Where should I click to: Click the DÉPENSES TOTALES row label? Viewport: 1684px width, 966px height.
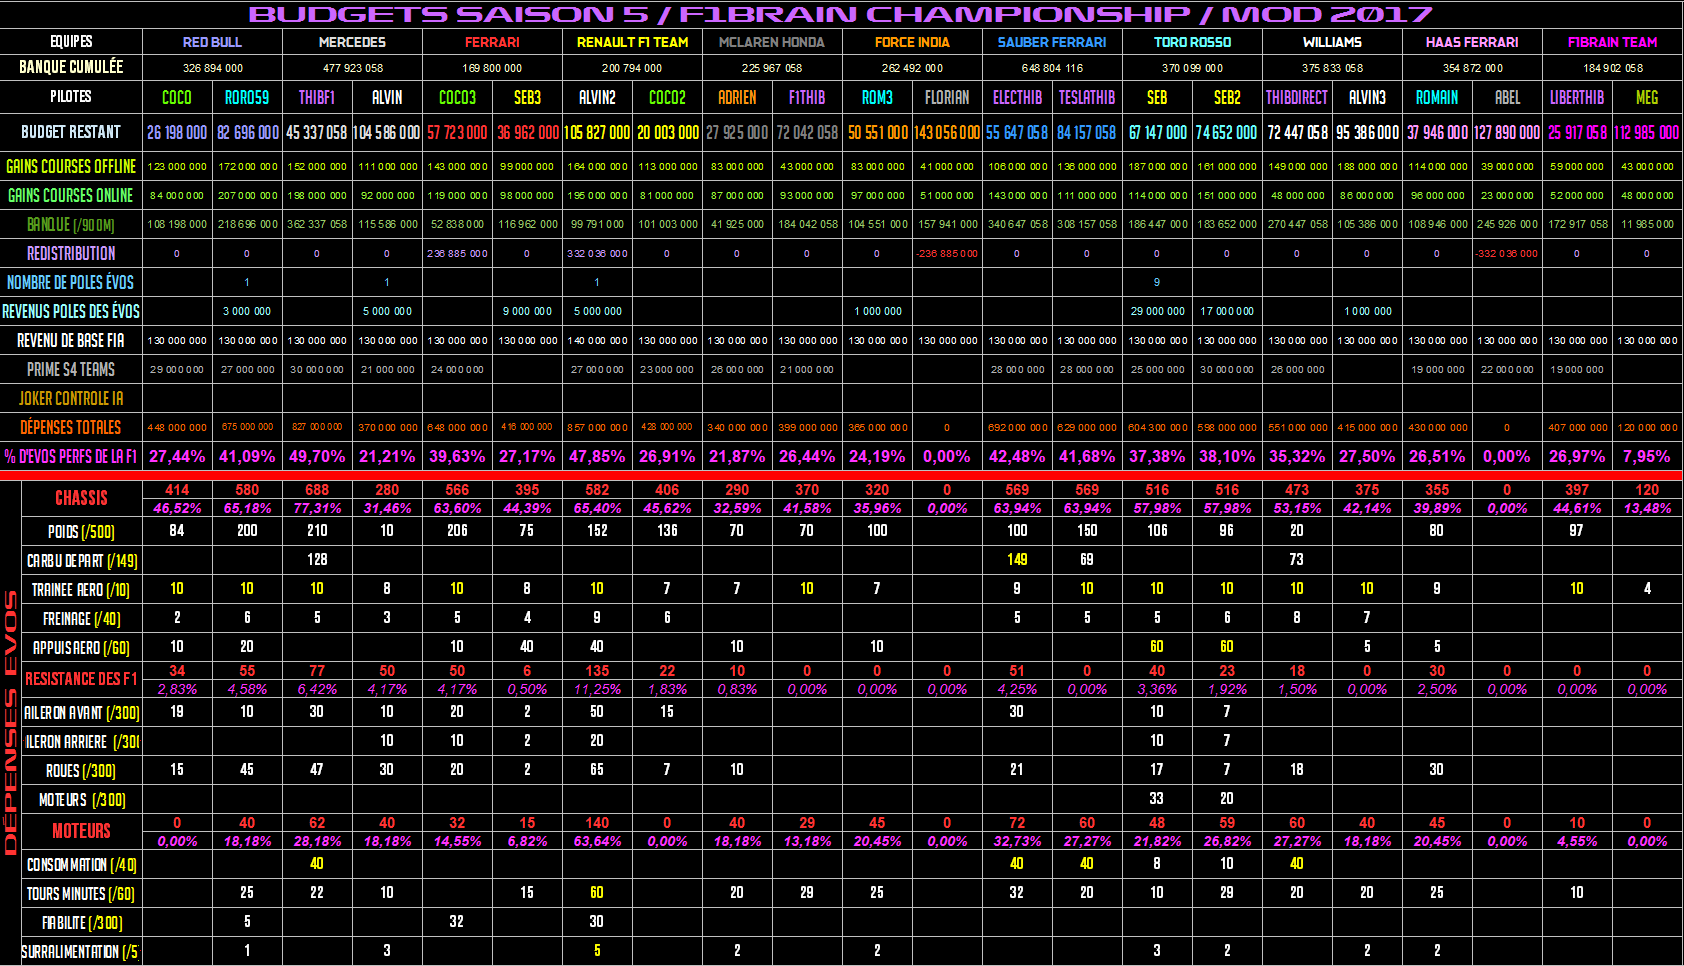pyautogui.click(x=71, y=427)
